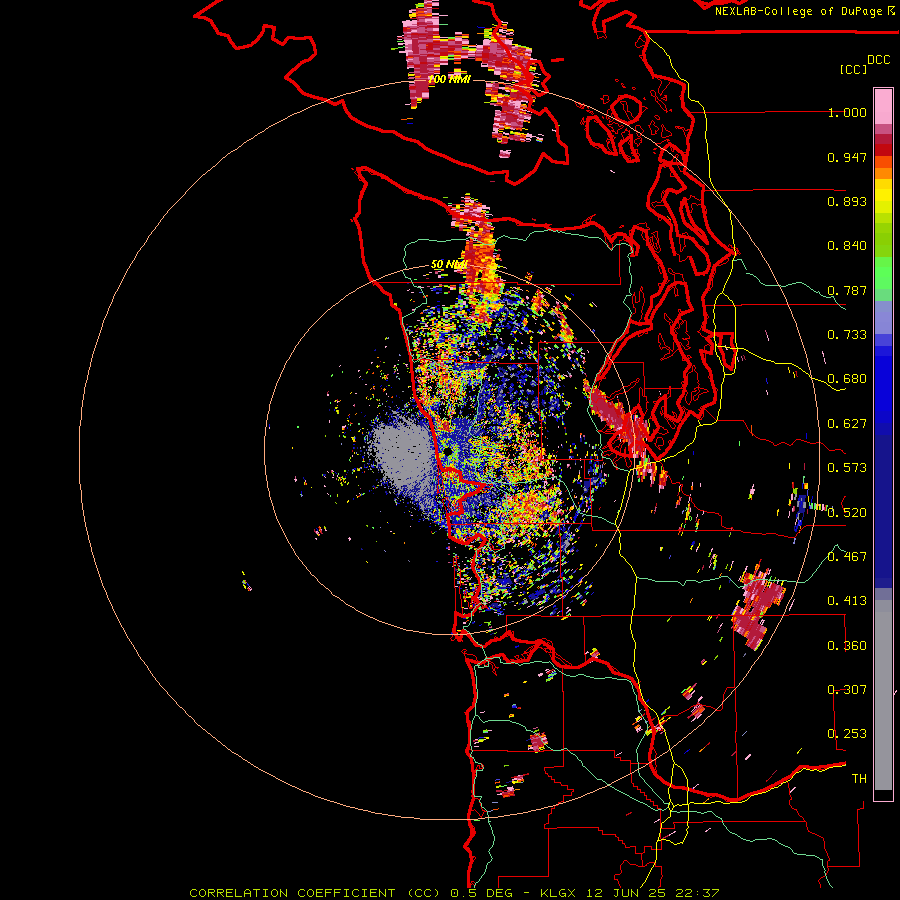
Task: Select the 0.893 scale value
Action: (x=847, y=201)
